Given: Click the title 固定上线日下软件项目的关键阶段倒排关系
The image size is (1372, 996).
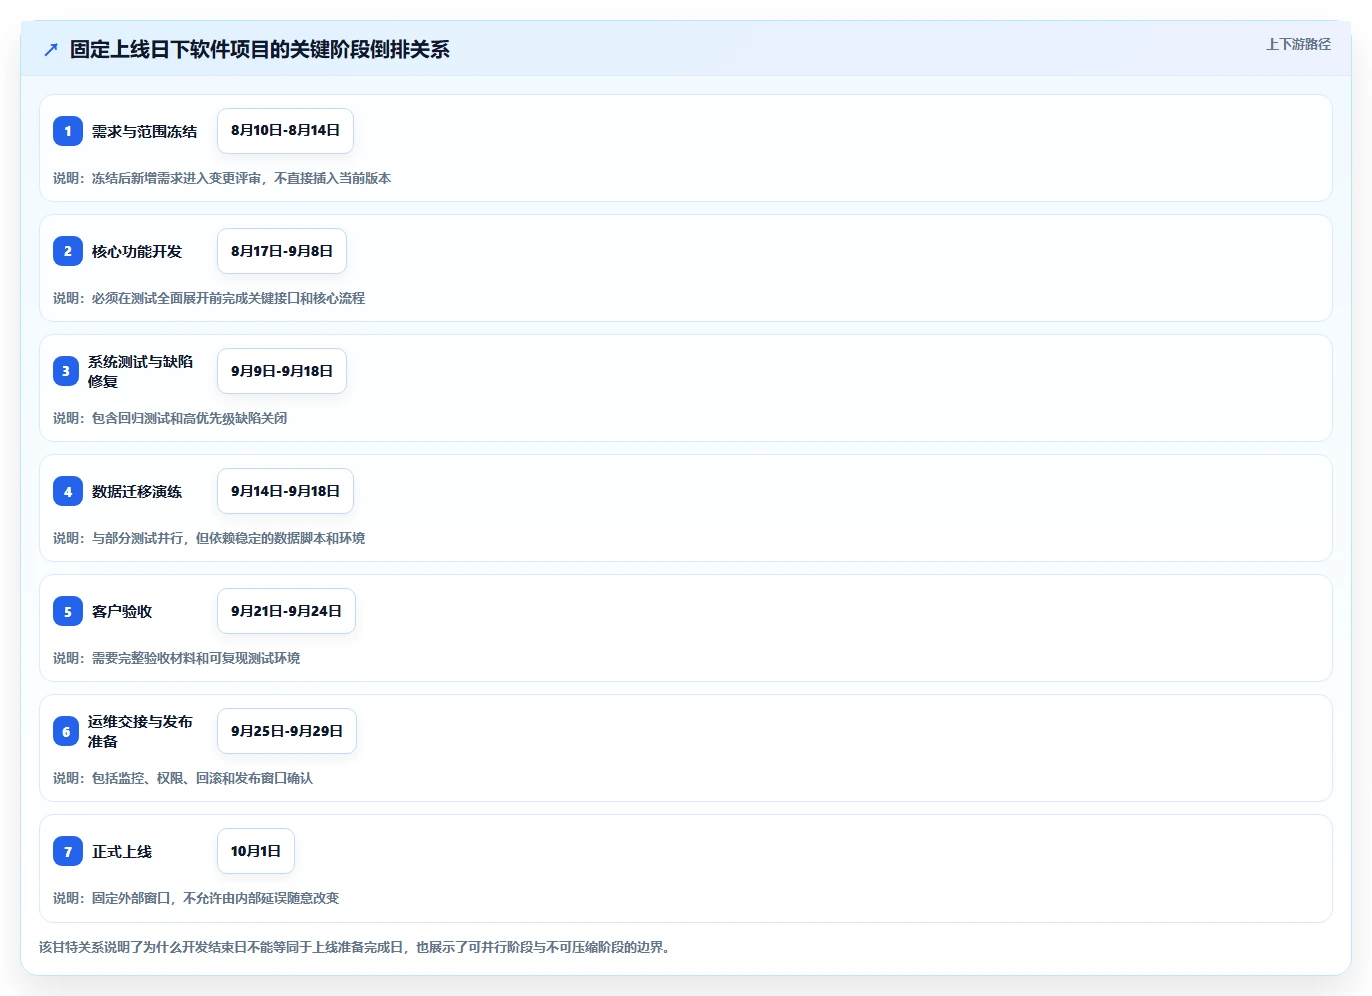Looking at the screenshot, I should click(x=260, y=49).
